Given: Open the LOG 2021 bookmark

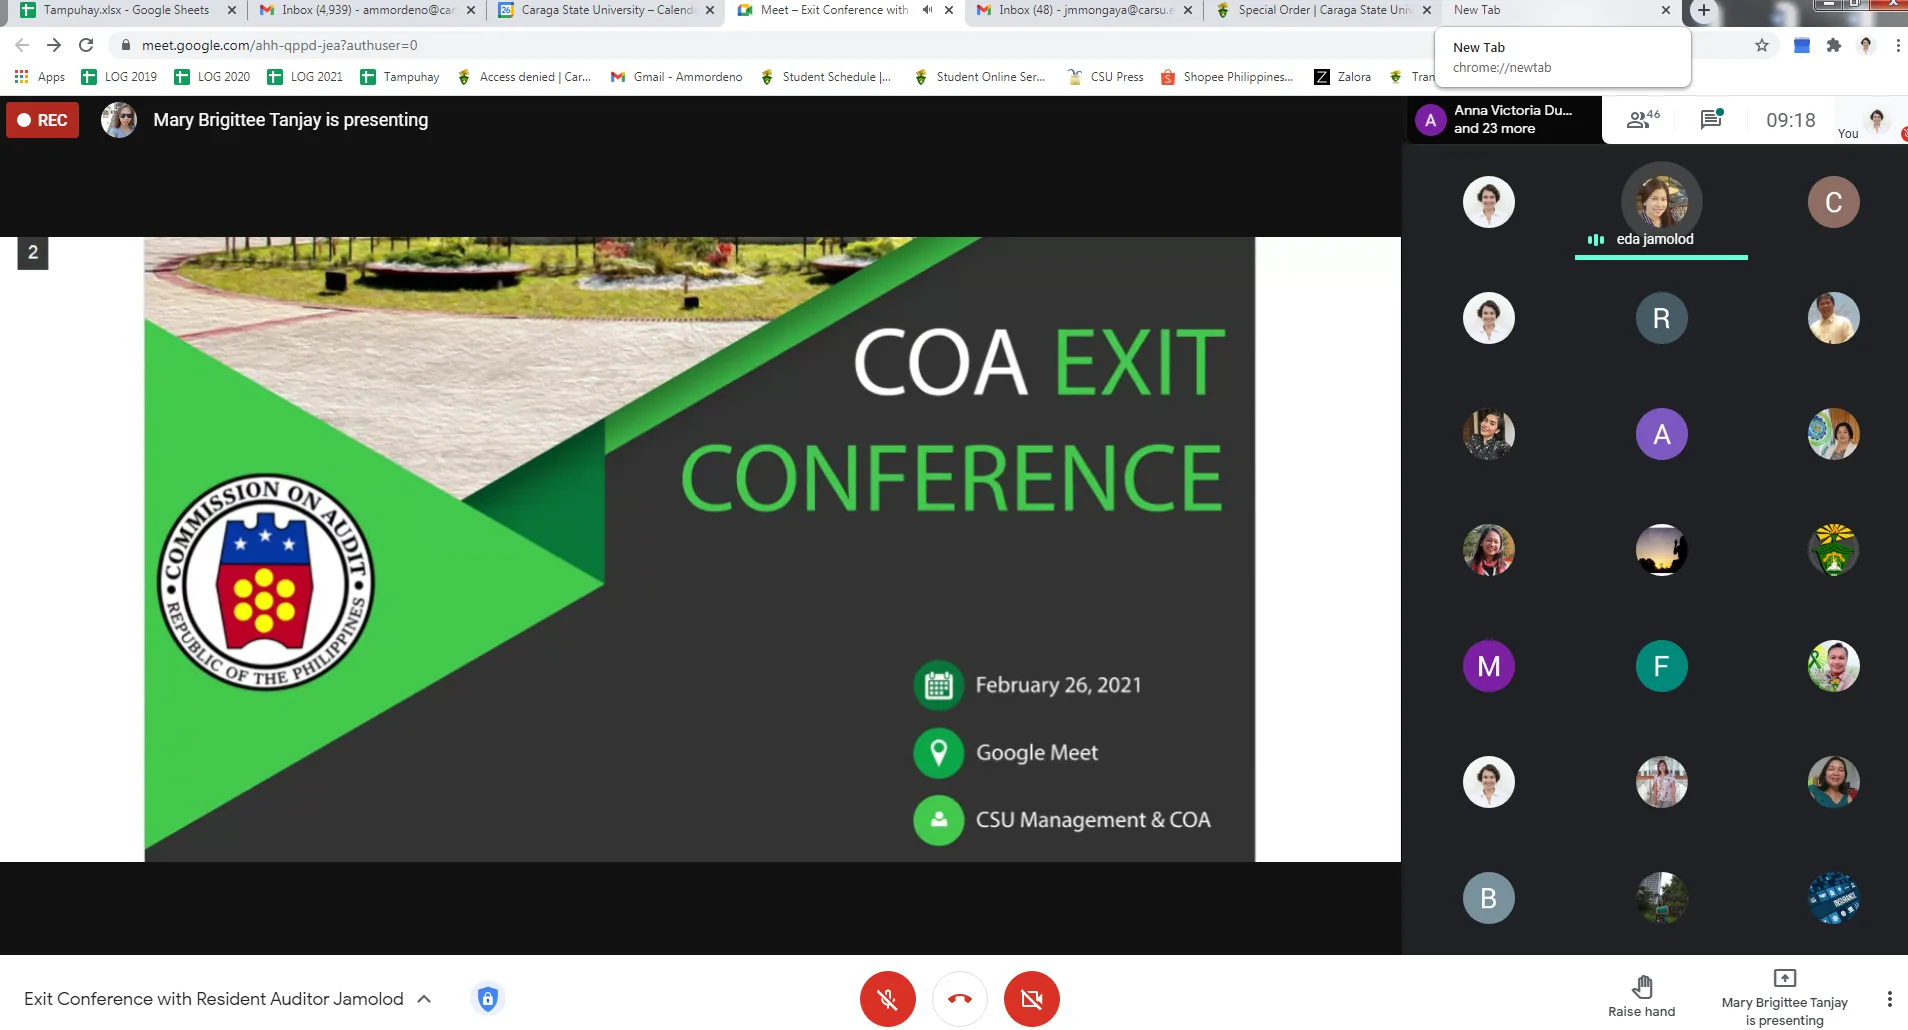Looking at the screenshot, I should pyautogui.click(x=305, y=77).
